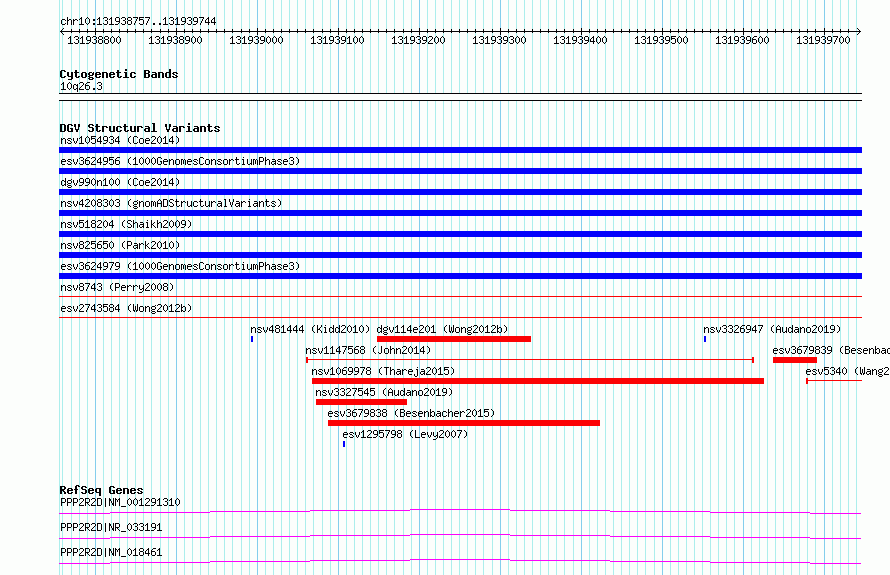Click nsv3327545 (Audano2019) label
This screenshot has height=575, width=890.
[x=384, y=392]
